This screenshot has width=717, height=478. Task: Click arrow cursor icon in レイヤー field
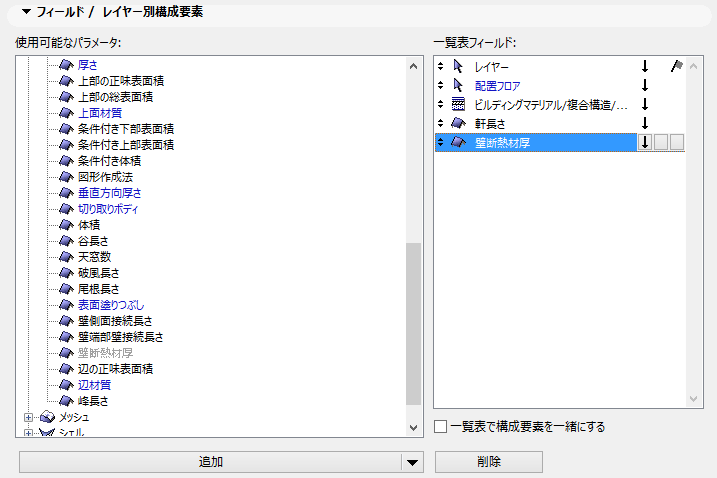458,67
